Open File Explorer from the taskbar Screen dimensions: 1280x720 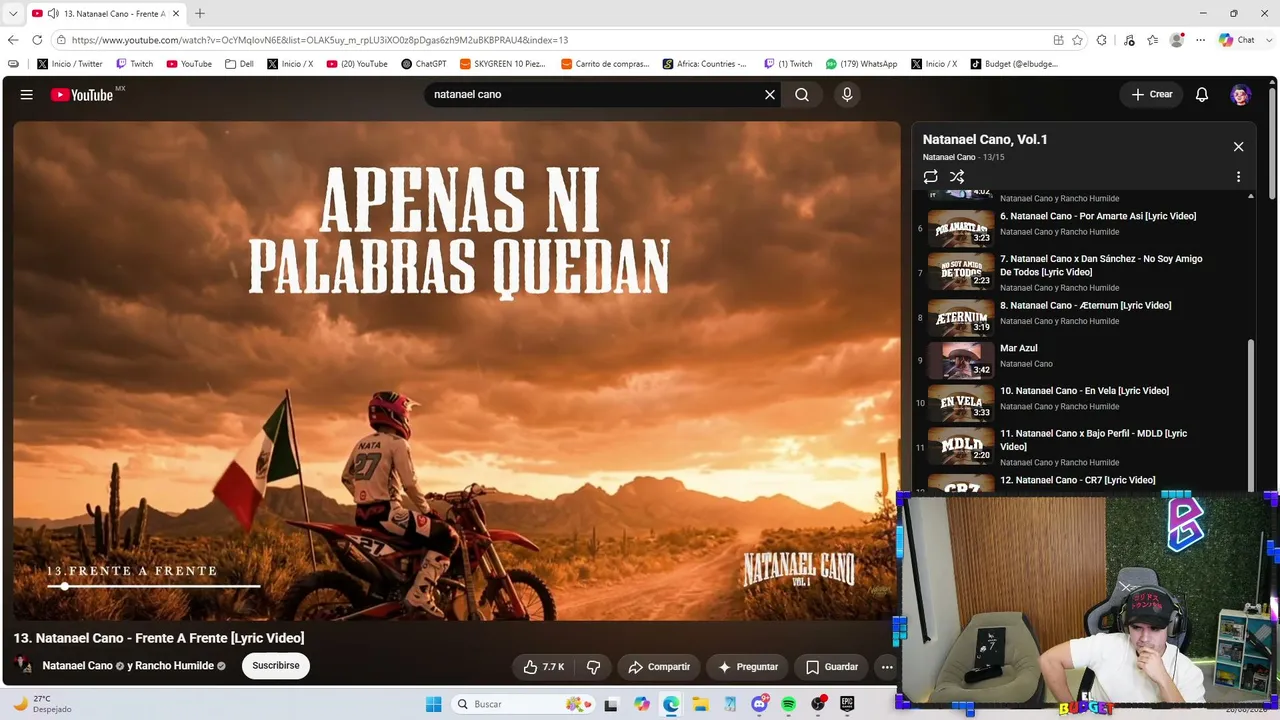[700, 704]
